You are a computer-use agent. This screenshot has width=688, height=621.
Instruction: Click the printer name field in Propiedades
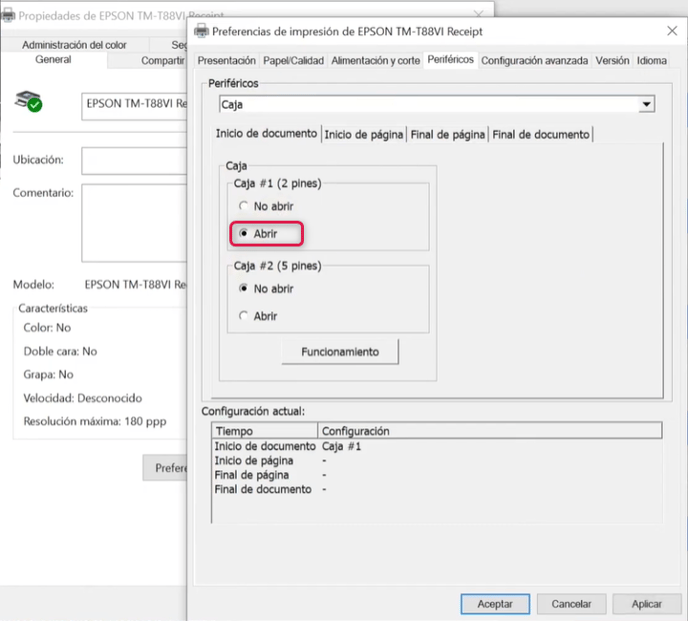[x=134, y=106]
